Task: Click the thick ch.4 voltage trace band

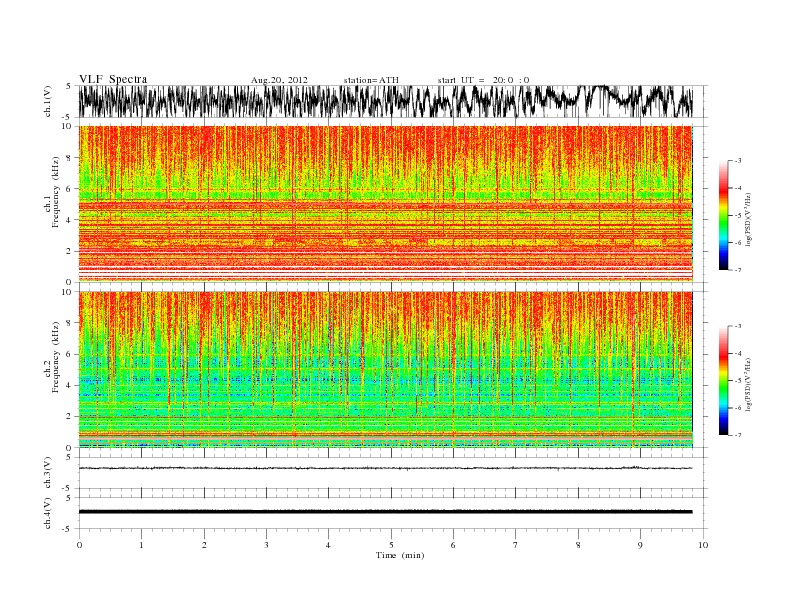Action: point(385,512)
